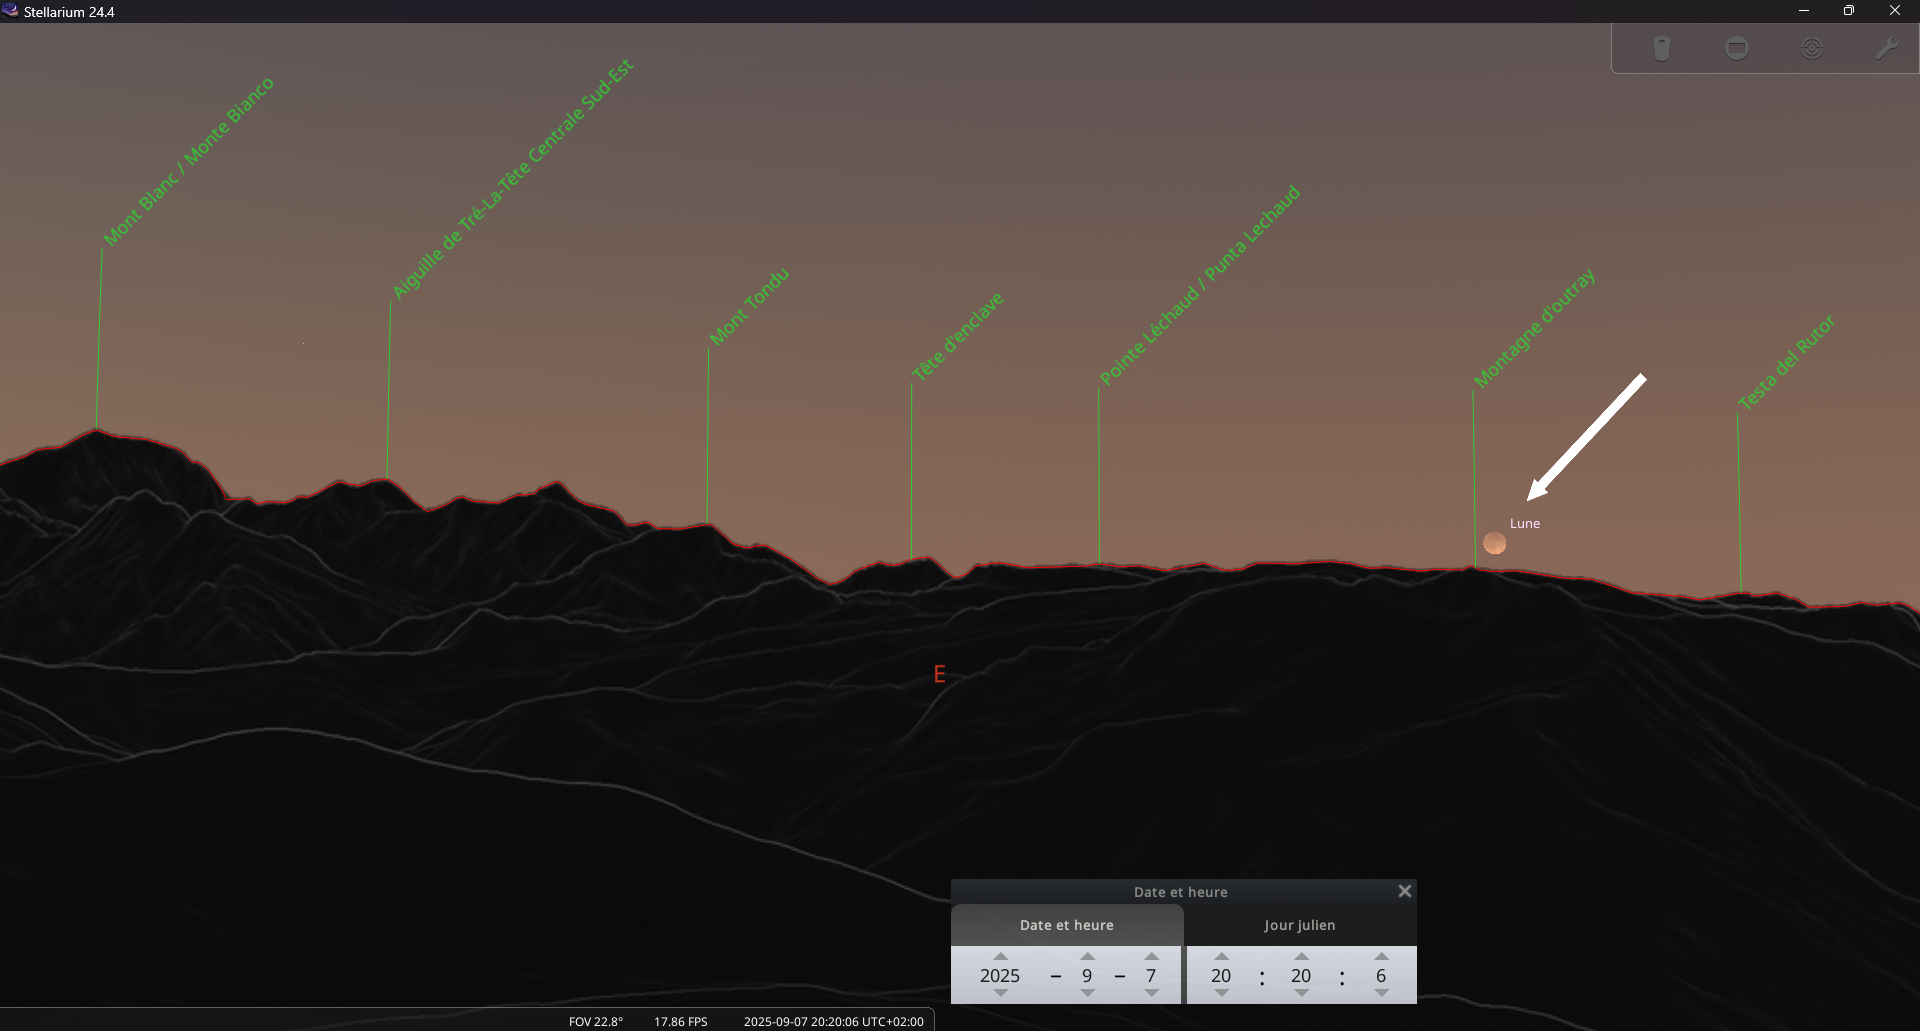Open the Oculars plugin settings wrench
The image size is (1920, 1031).
[1886, 48]
